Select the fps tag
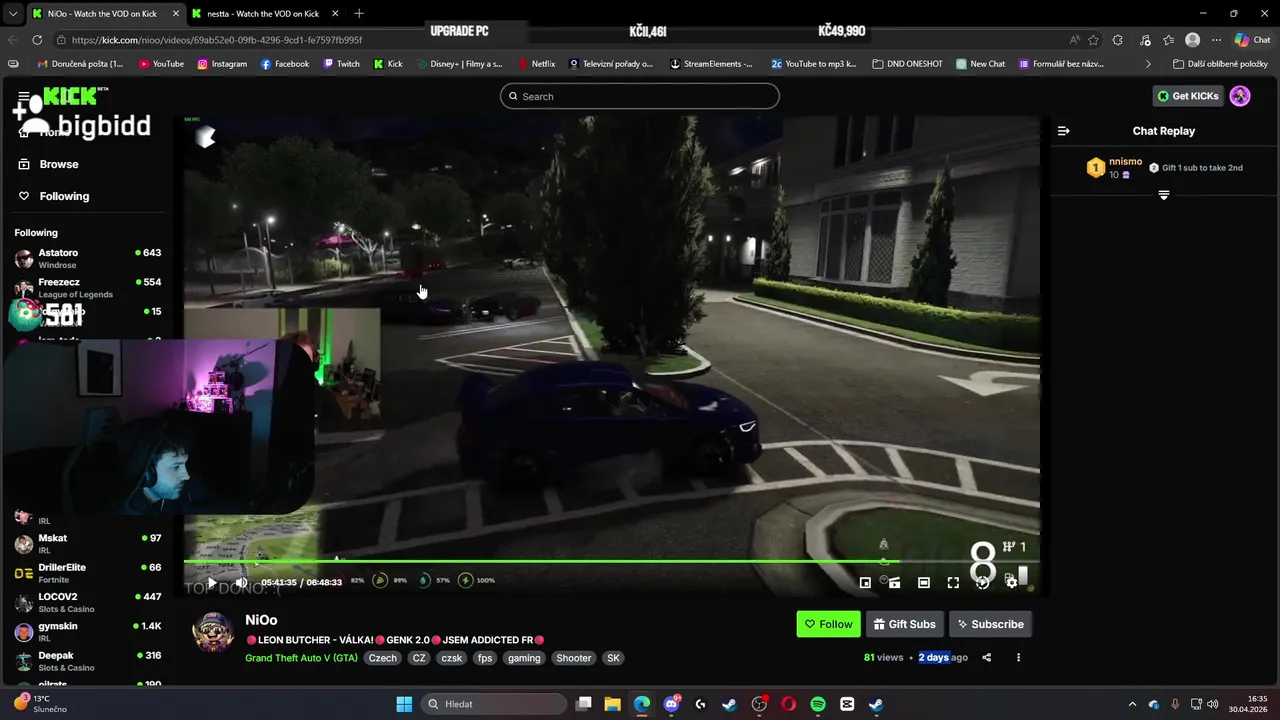Viewport: 1280px width, 720px height. tap(484, 658)
